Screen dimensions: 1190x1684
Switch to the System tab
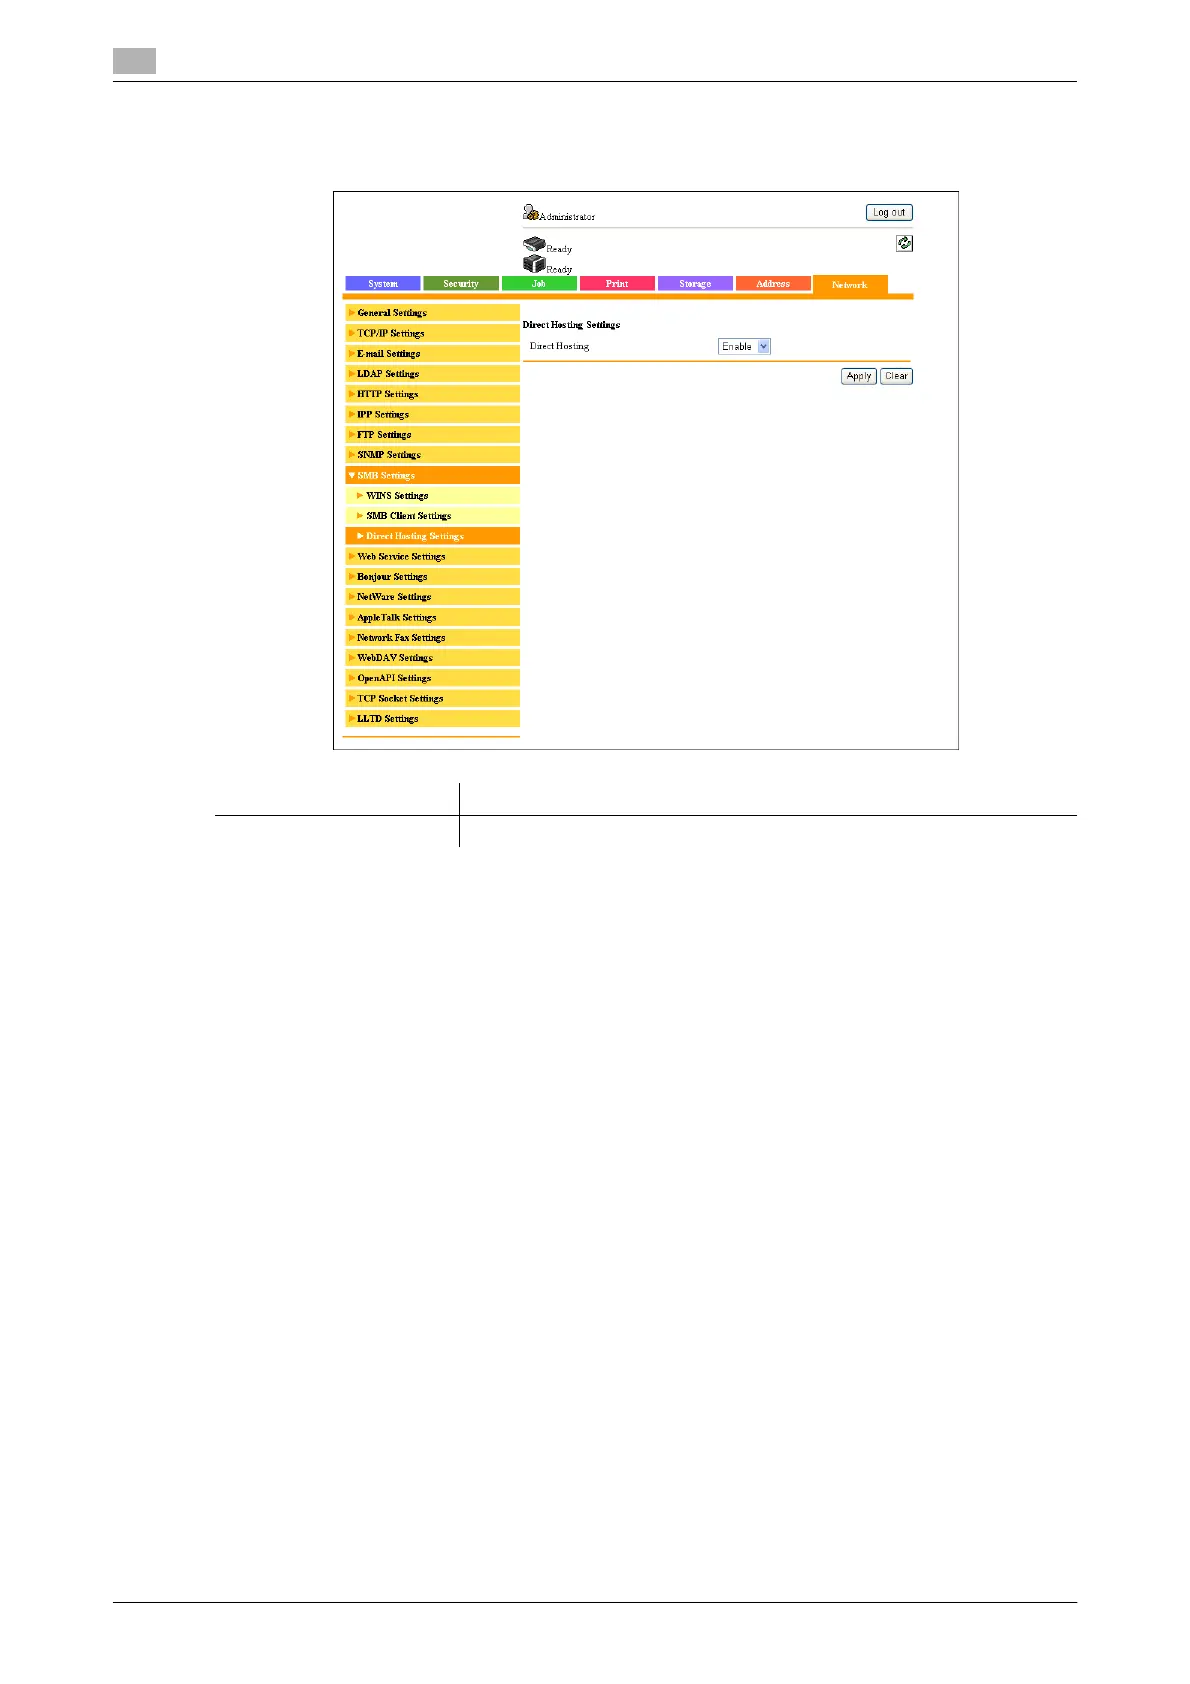[x=383, y=284]
